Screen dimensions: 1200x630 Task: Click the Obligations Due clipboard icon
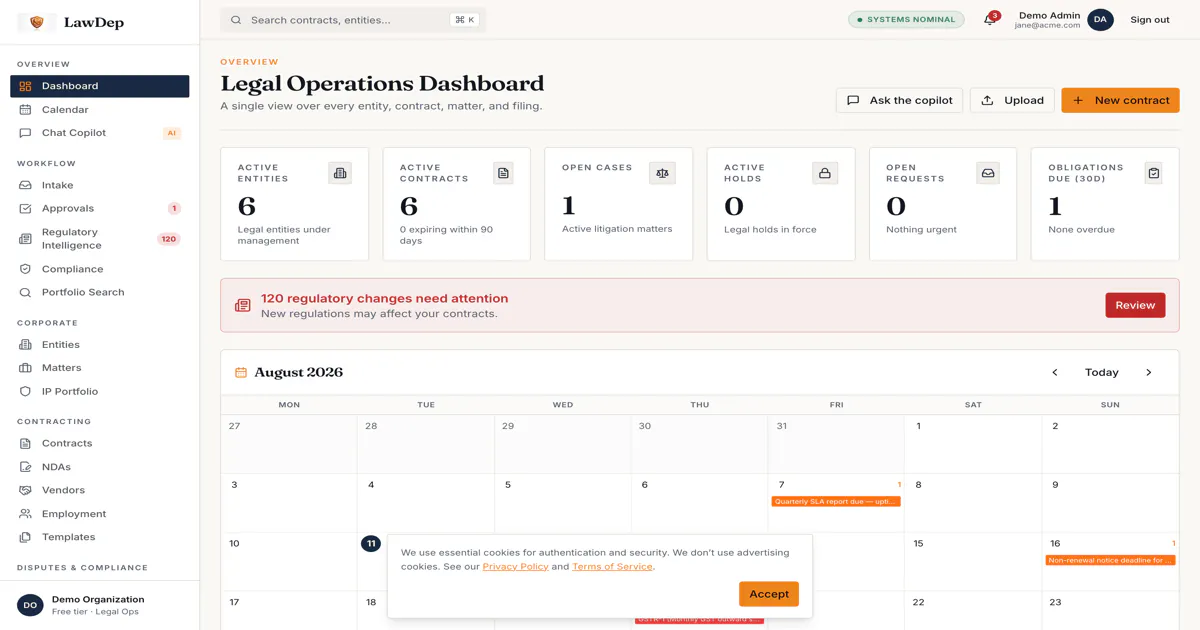point(1154,173)
